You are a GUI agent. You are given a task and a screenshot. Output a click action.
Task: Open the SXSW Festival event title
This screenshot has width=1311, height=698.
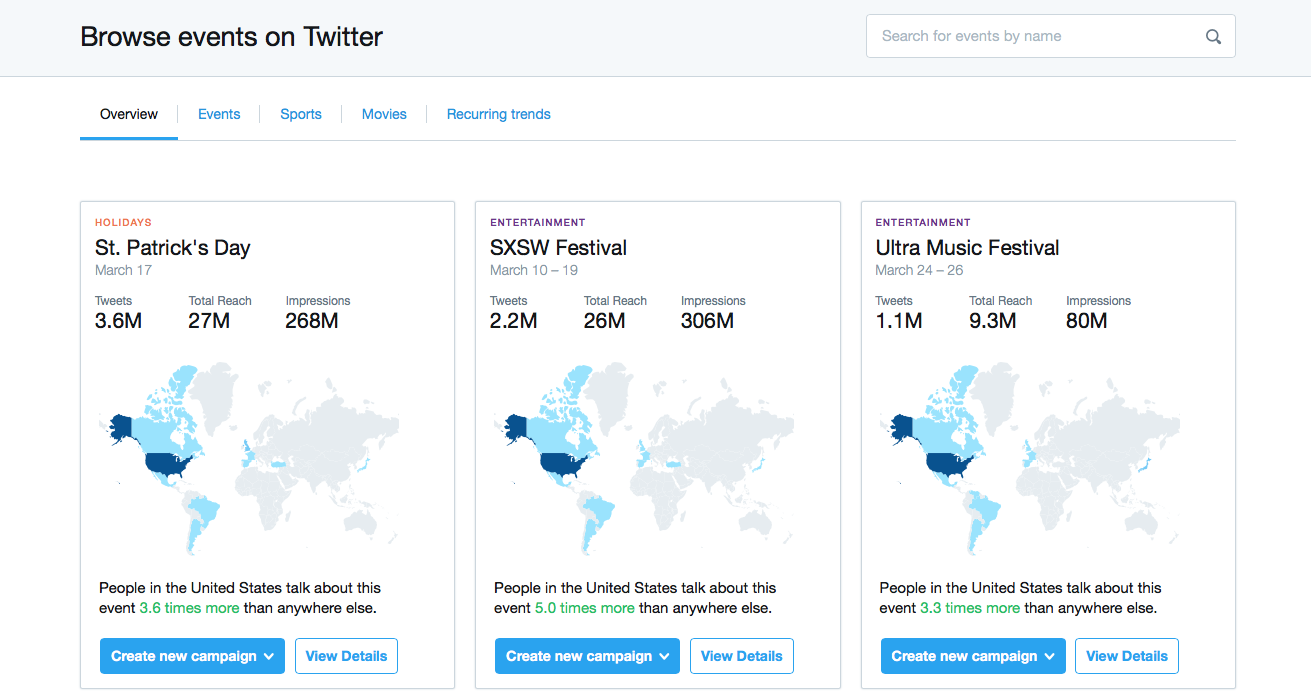click(558, 248)
